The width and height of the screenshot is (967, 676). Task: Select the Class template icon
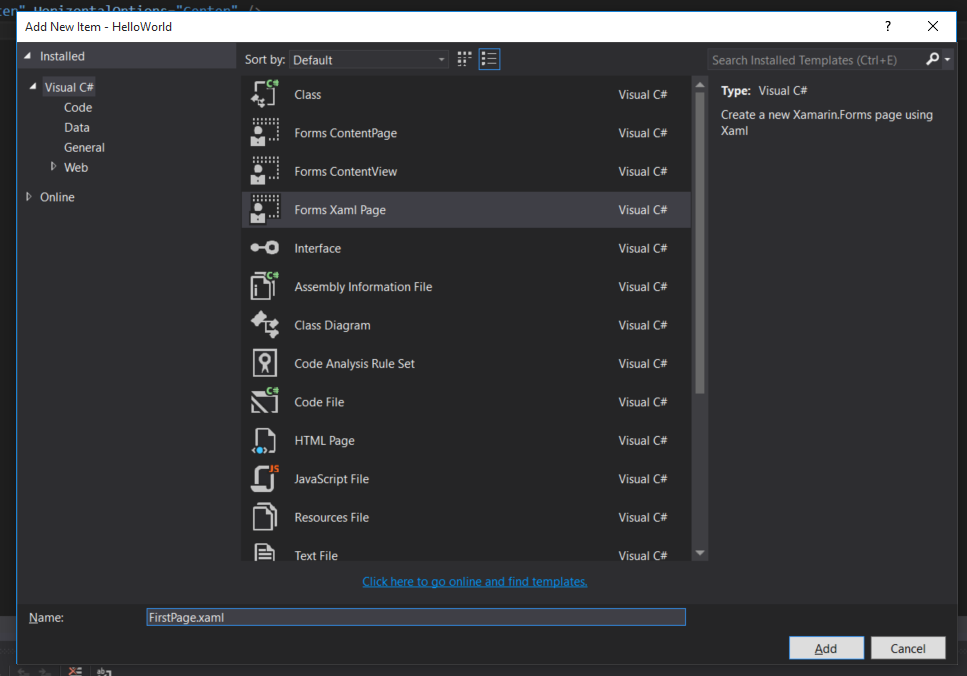click(x=264, y=95)
